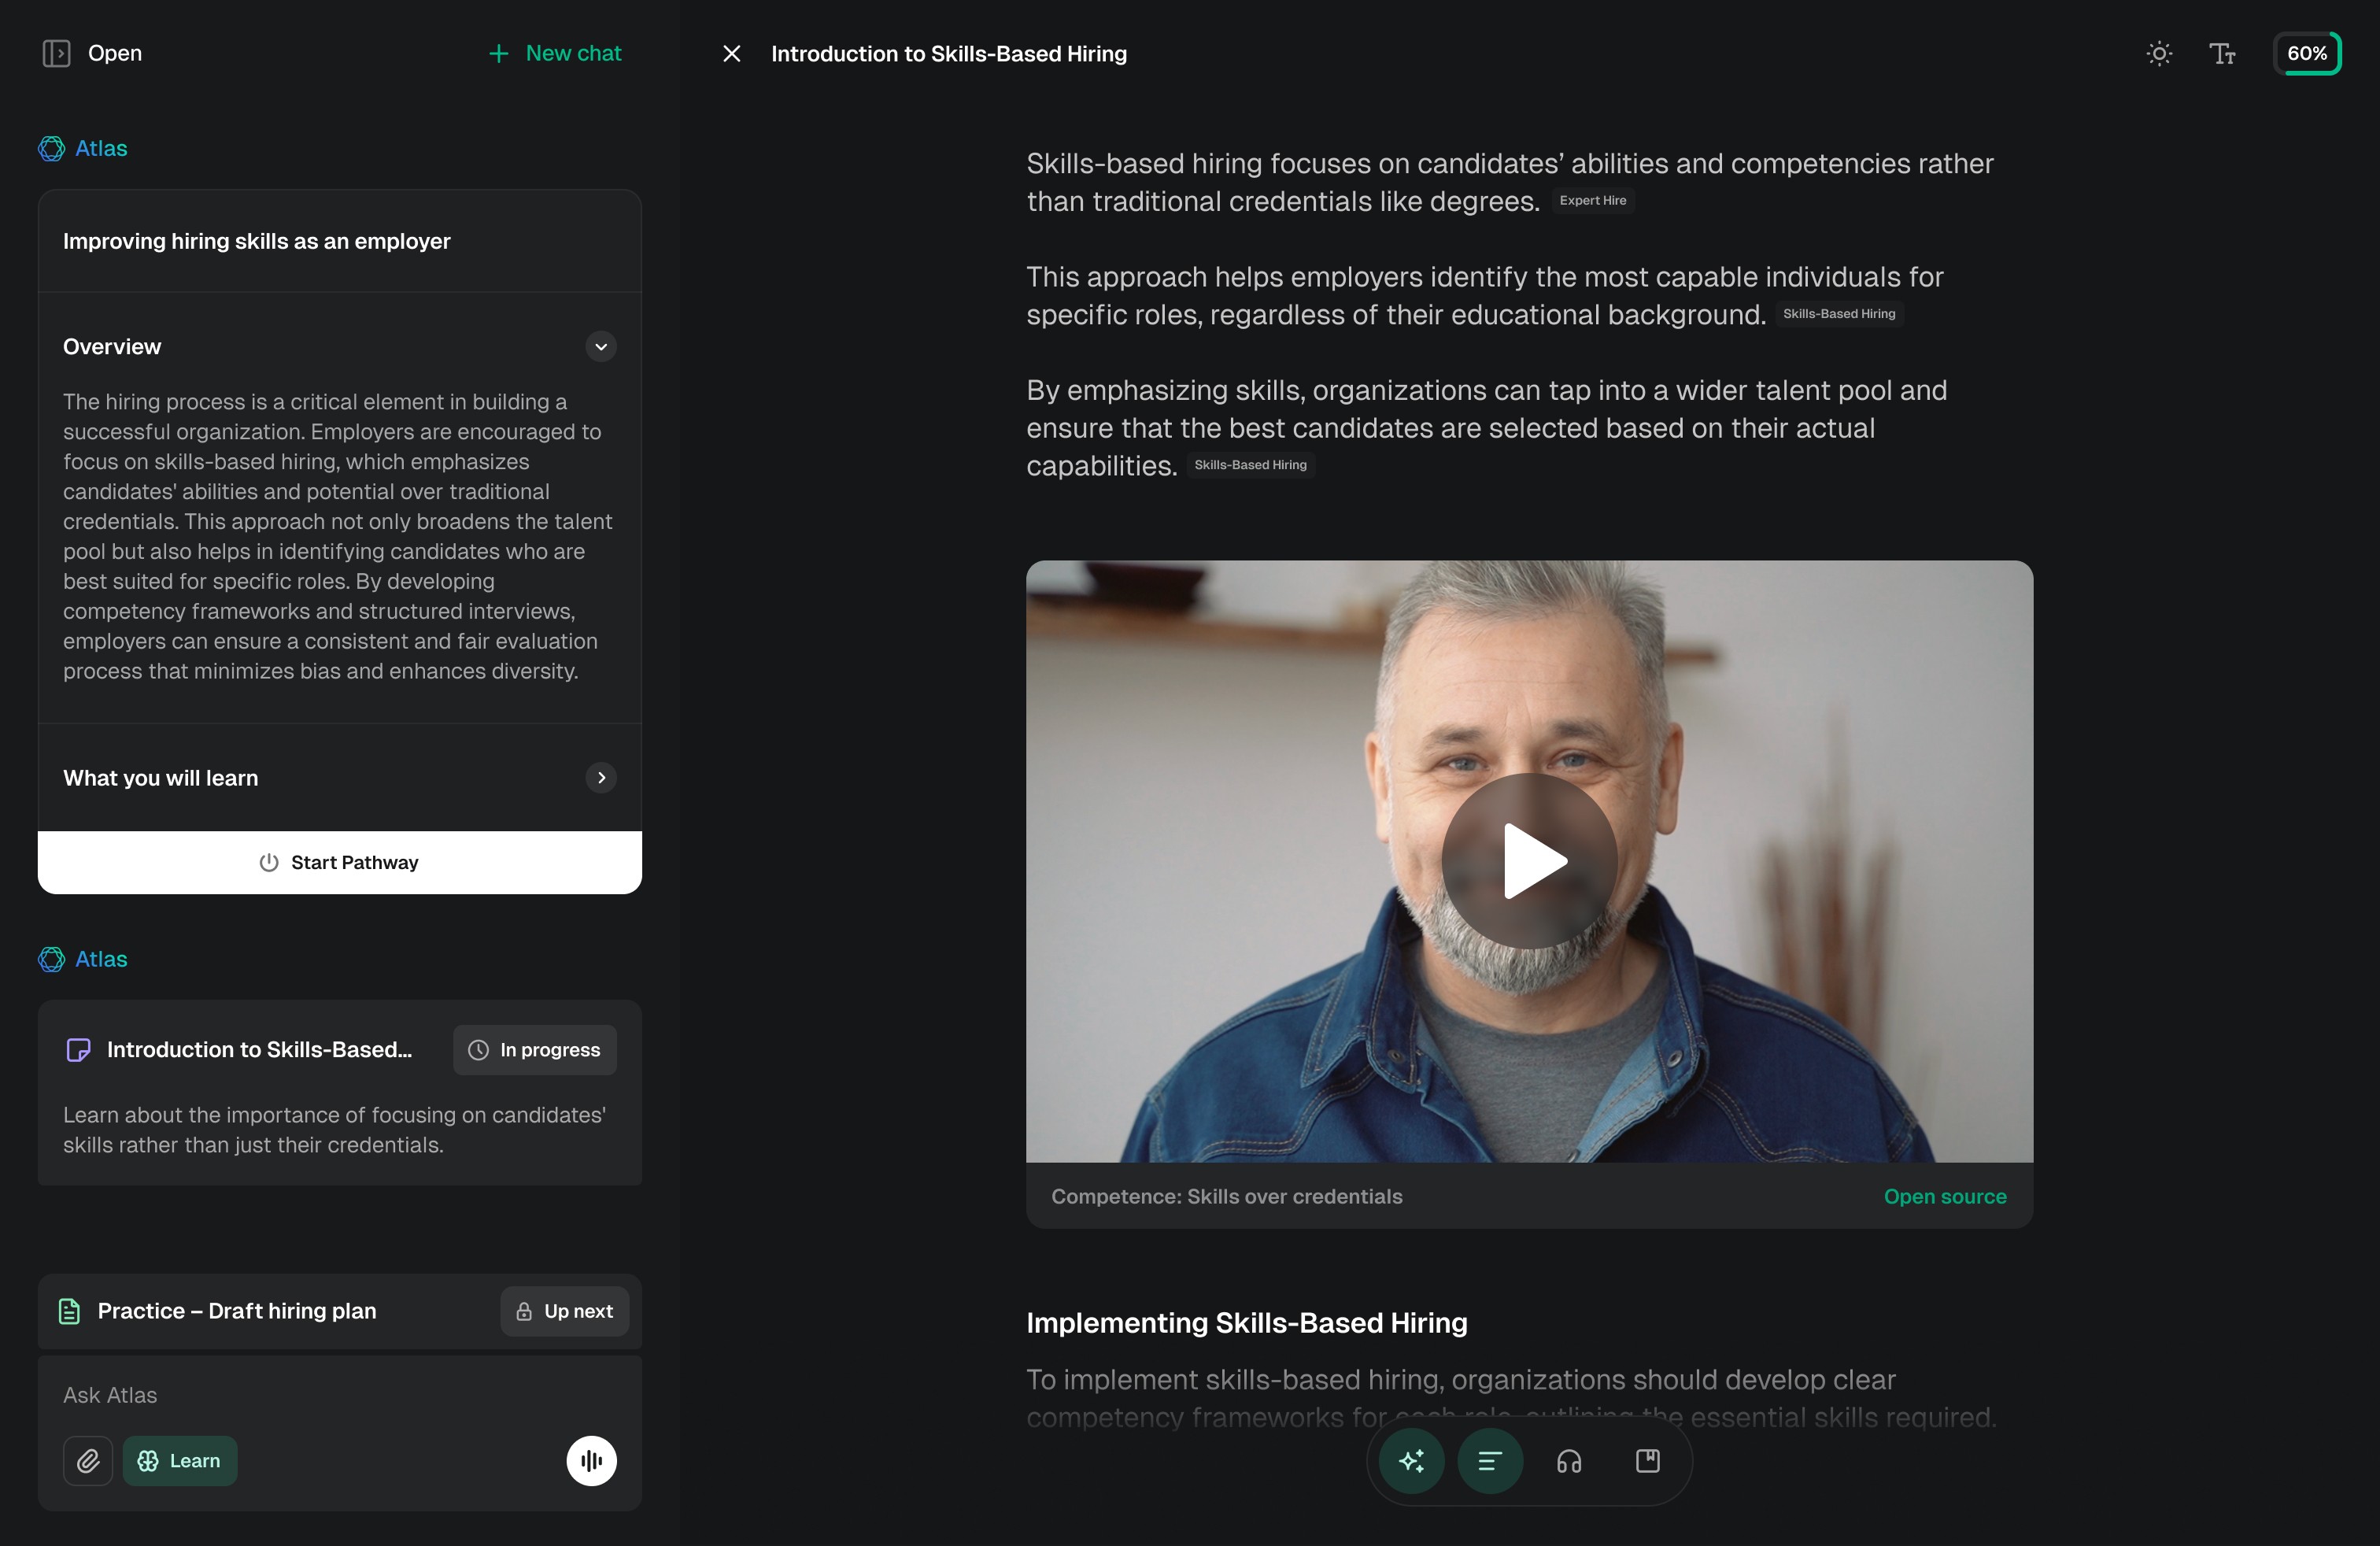Show the lesson outline via text-lines icon
Screen dimensions: 2380x1546
(1489, 1460)
